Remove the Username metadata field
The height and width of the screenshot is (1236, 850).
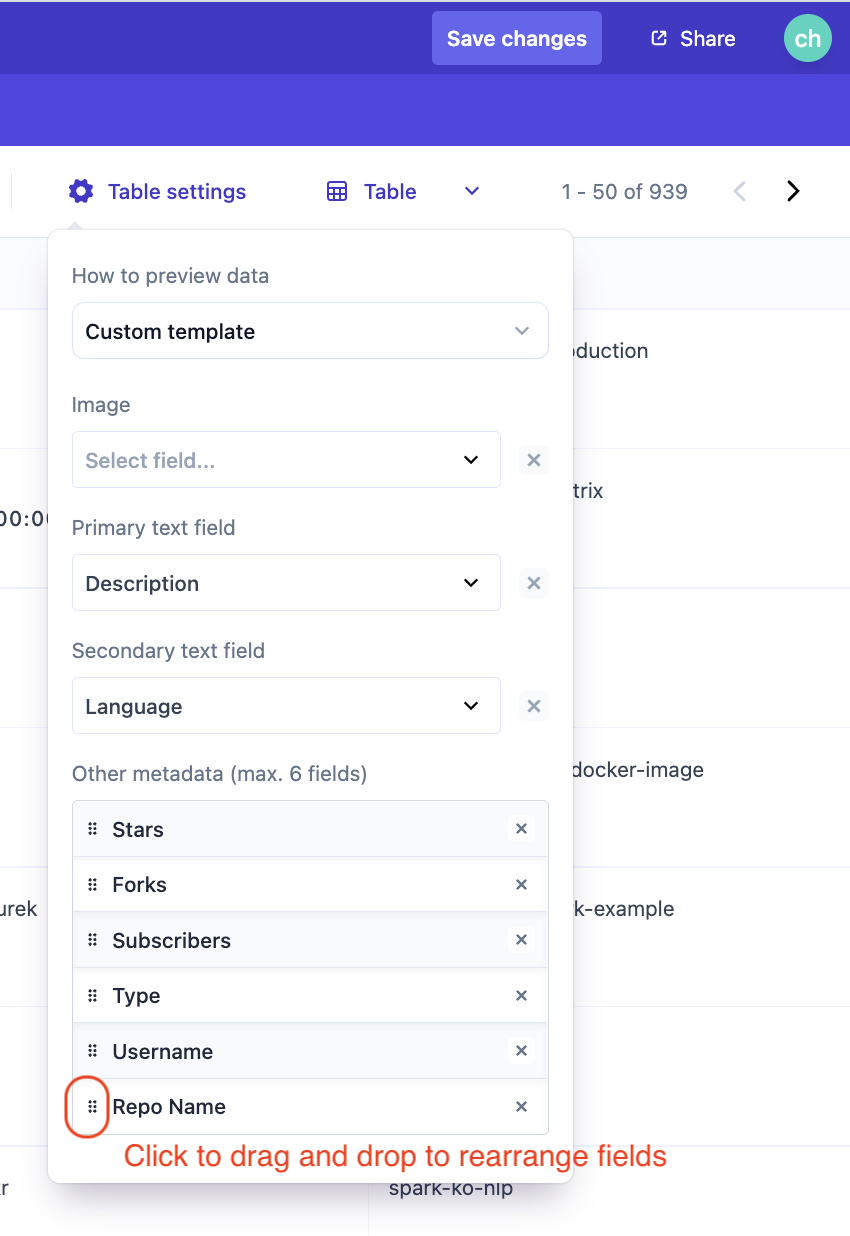(x=521, y=1051)
